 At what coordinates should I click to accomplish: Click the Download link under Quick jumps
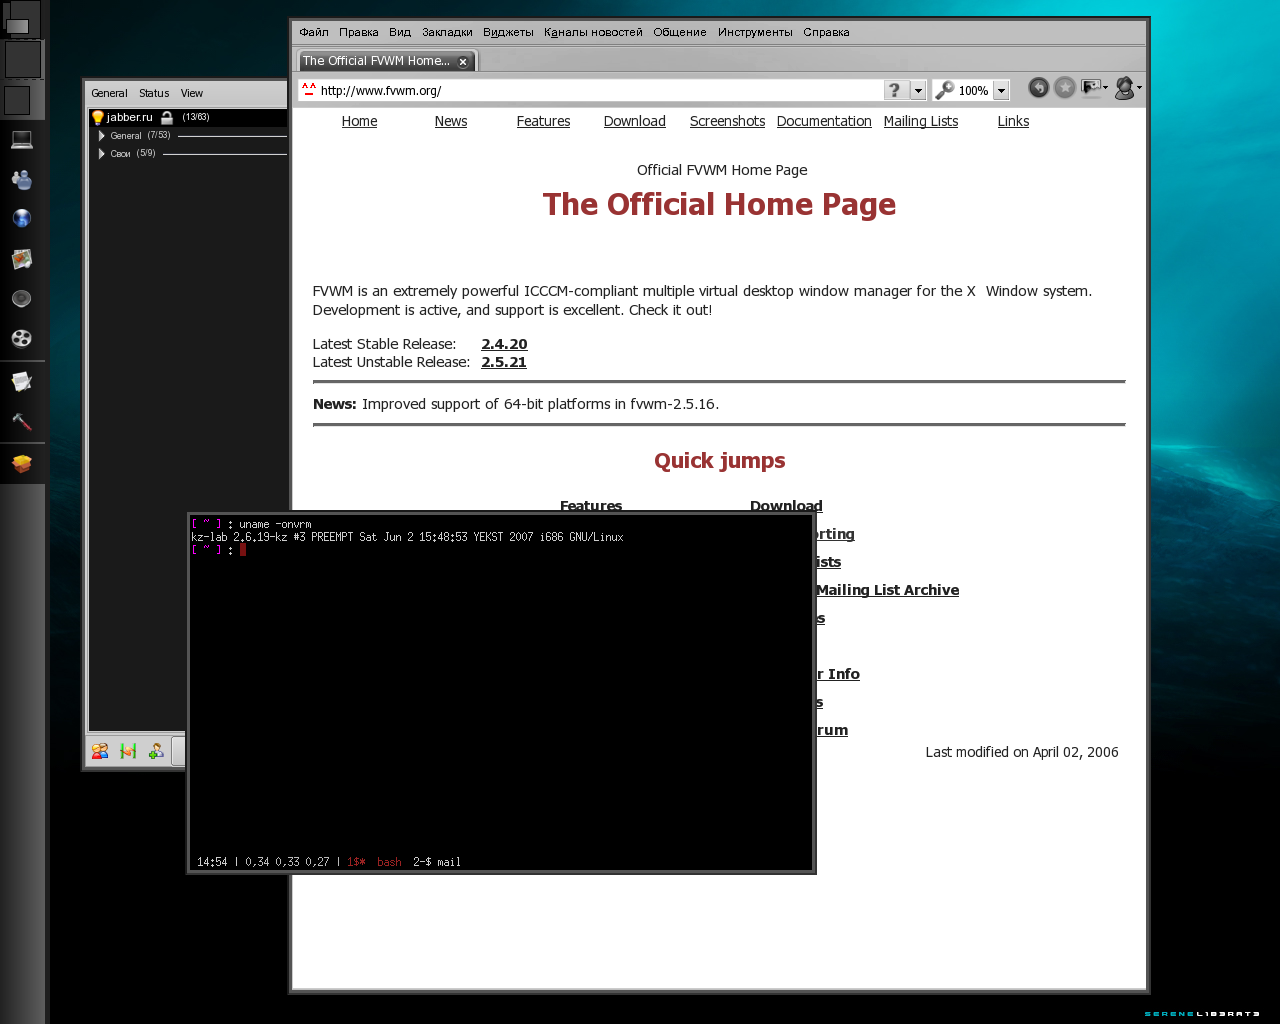pyautogui.click(x=786, y=506)
